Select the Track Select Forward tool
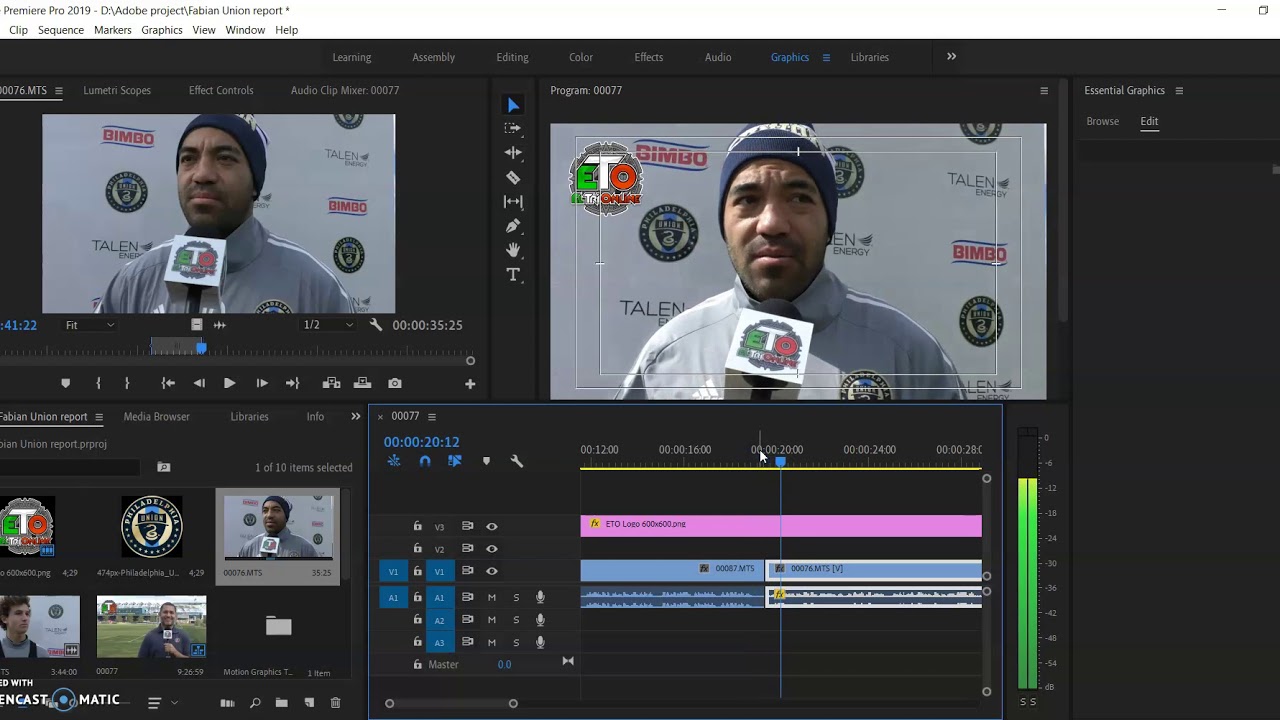1280x720 pixels. point(513,129)
